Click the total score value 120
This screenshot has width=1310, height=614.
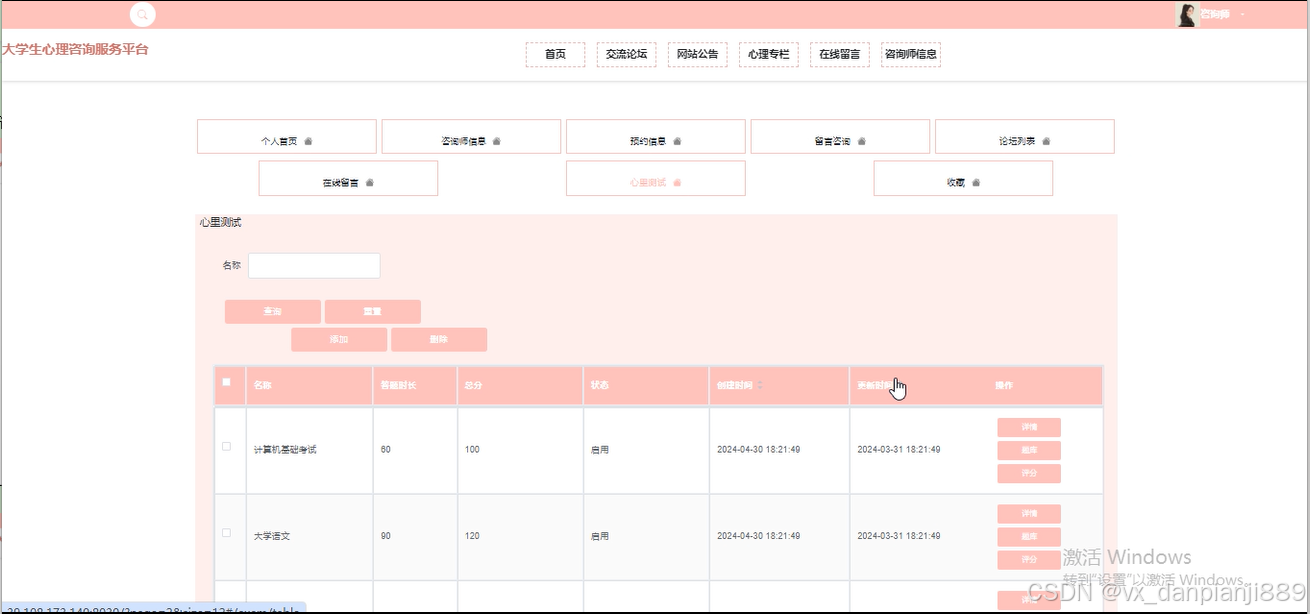[472, 536]
